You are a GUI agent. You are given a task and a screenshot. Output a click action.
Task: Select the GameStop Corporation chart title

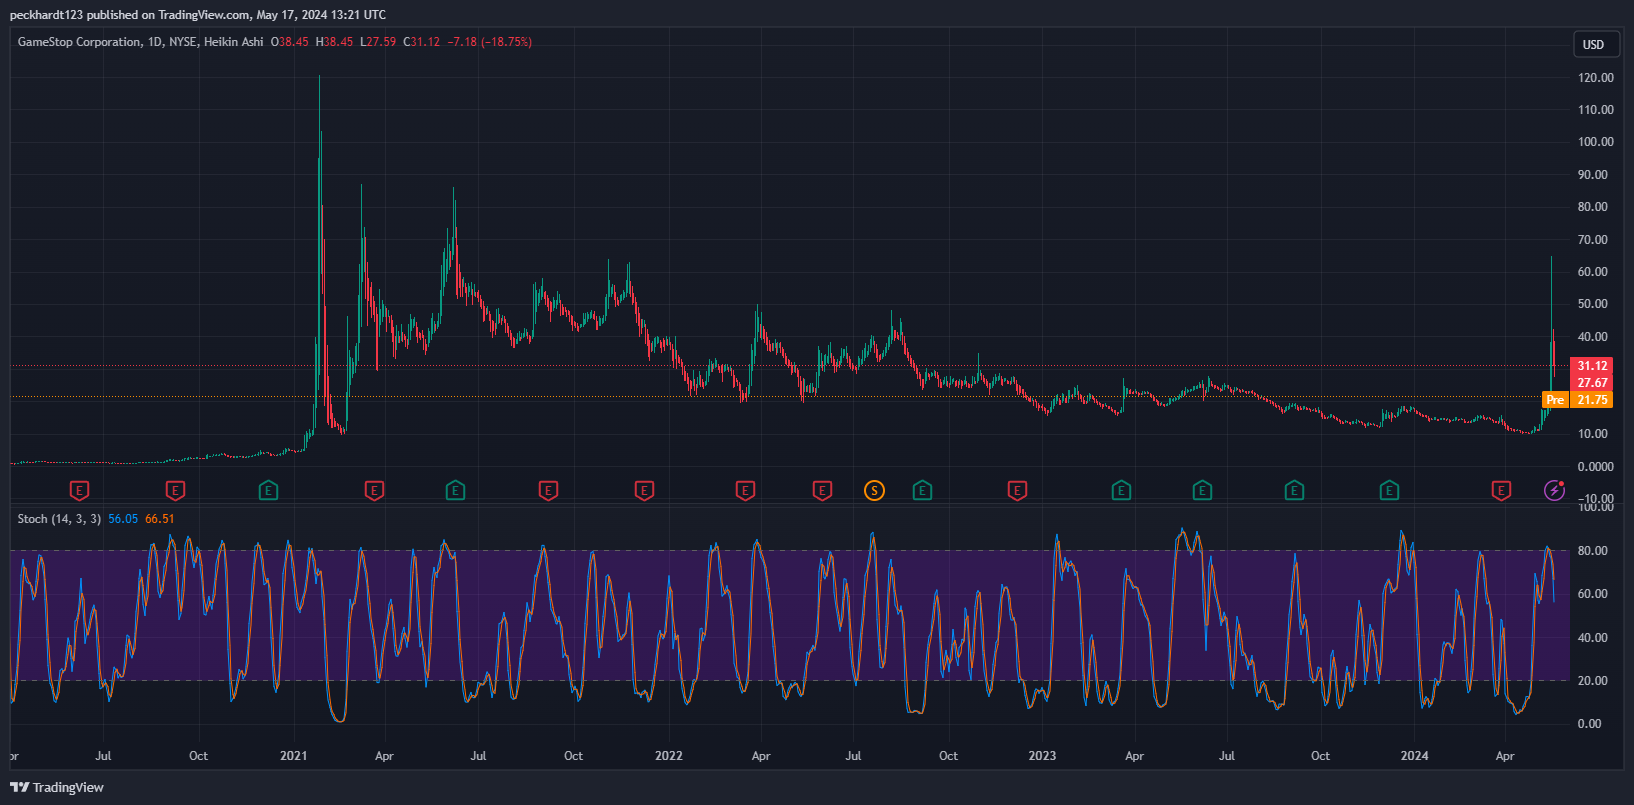(79, 42)
